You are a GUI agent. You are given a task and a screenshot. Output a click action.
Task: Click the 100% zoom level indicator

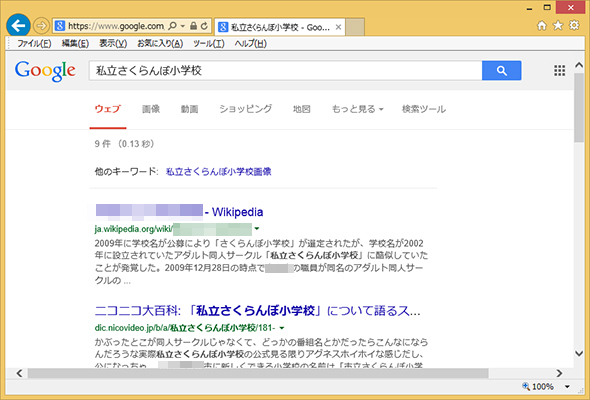click(538, 386)
